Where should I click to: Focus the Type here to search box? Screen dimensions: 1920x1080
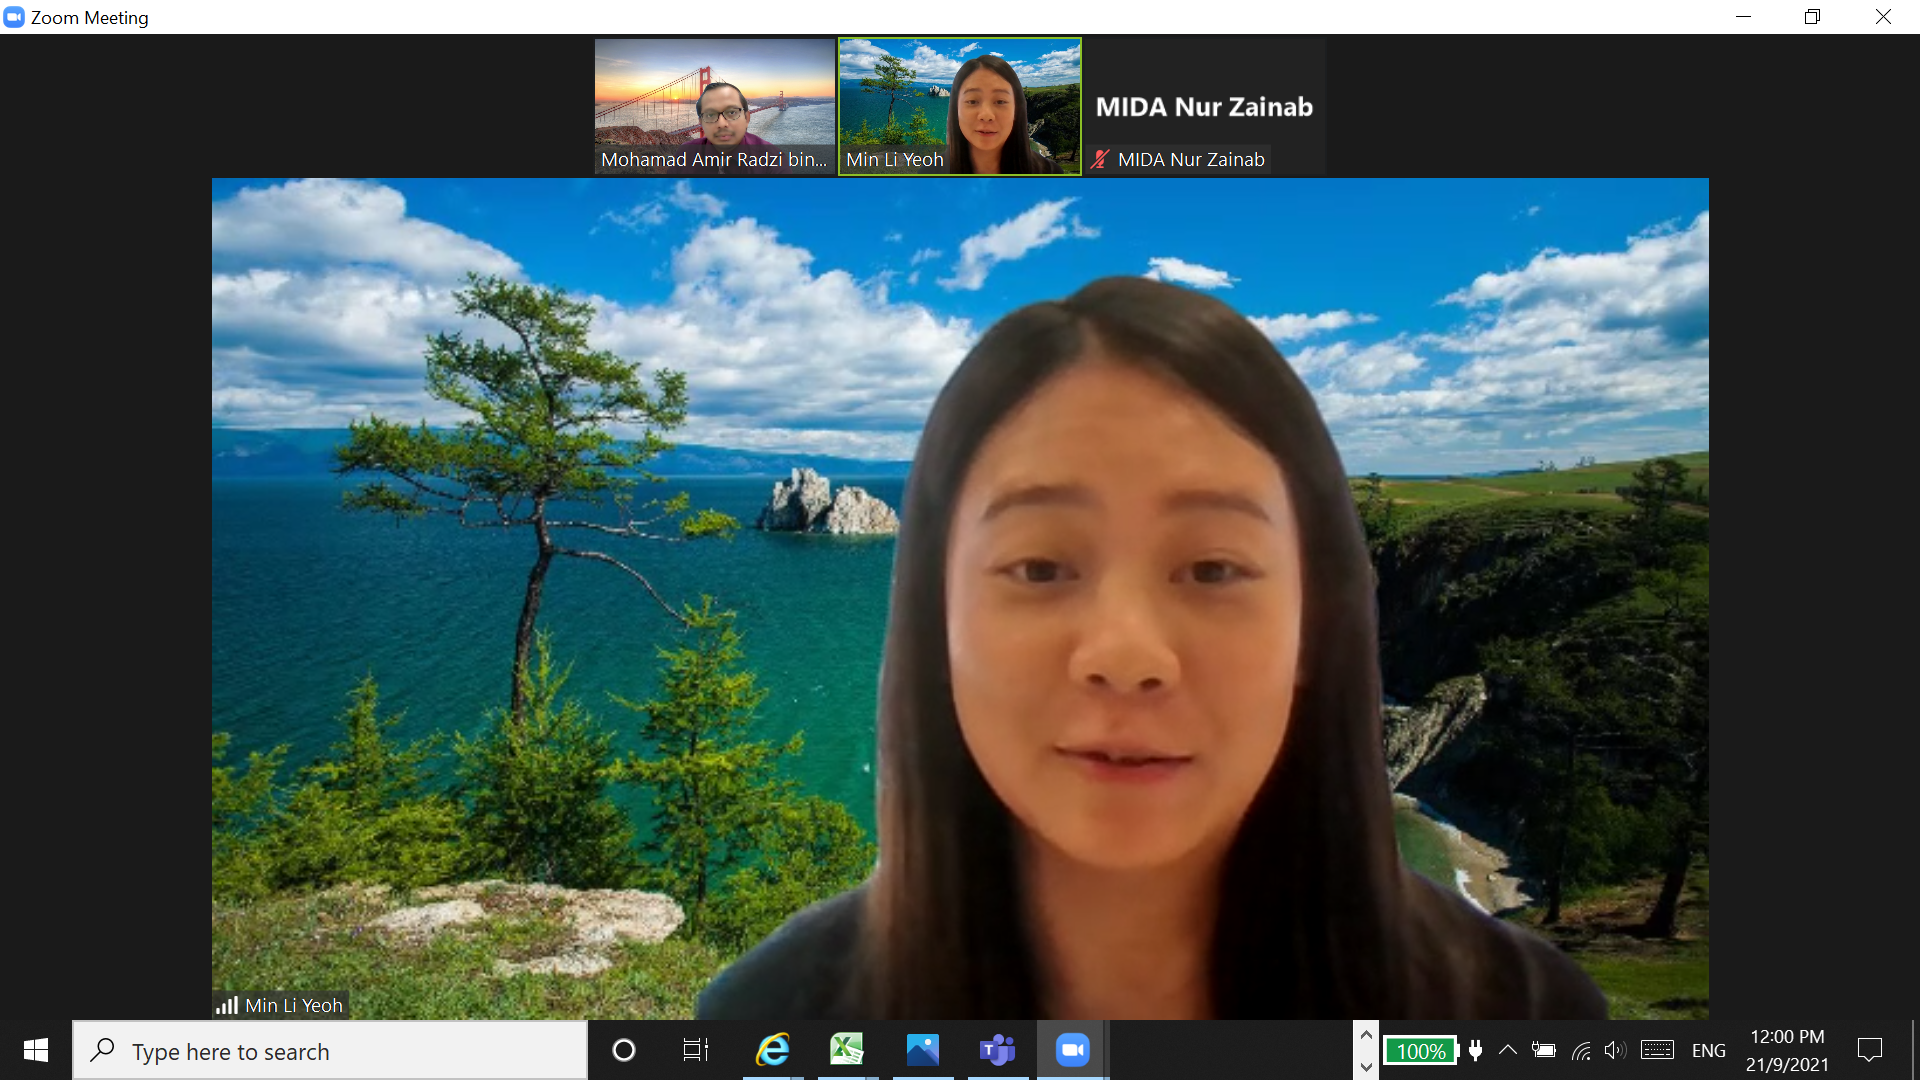pos(330,1050)
